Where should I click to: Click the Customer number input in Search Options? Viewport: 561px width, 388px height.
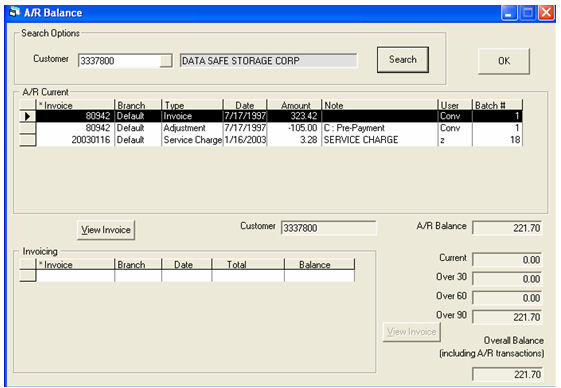119,60
